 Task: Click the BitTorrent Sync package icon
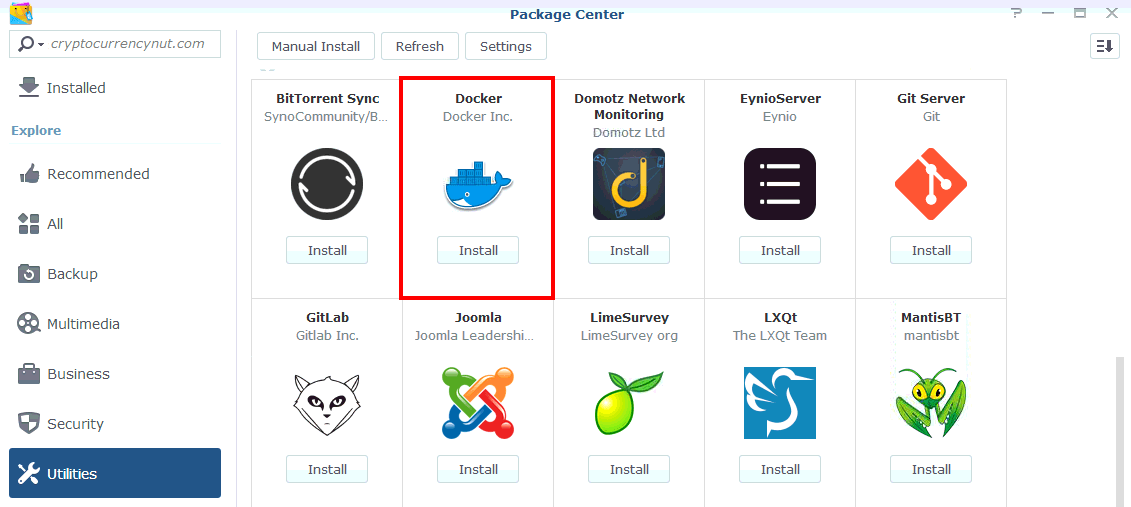pos(327,184)
